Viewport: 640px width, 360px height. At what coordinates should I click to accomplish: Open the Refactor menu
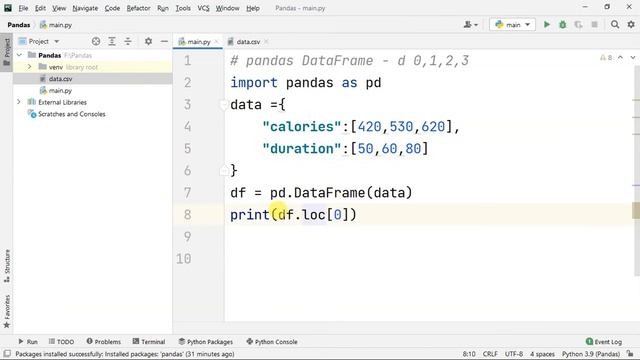click(x=138, y=8)
